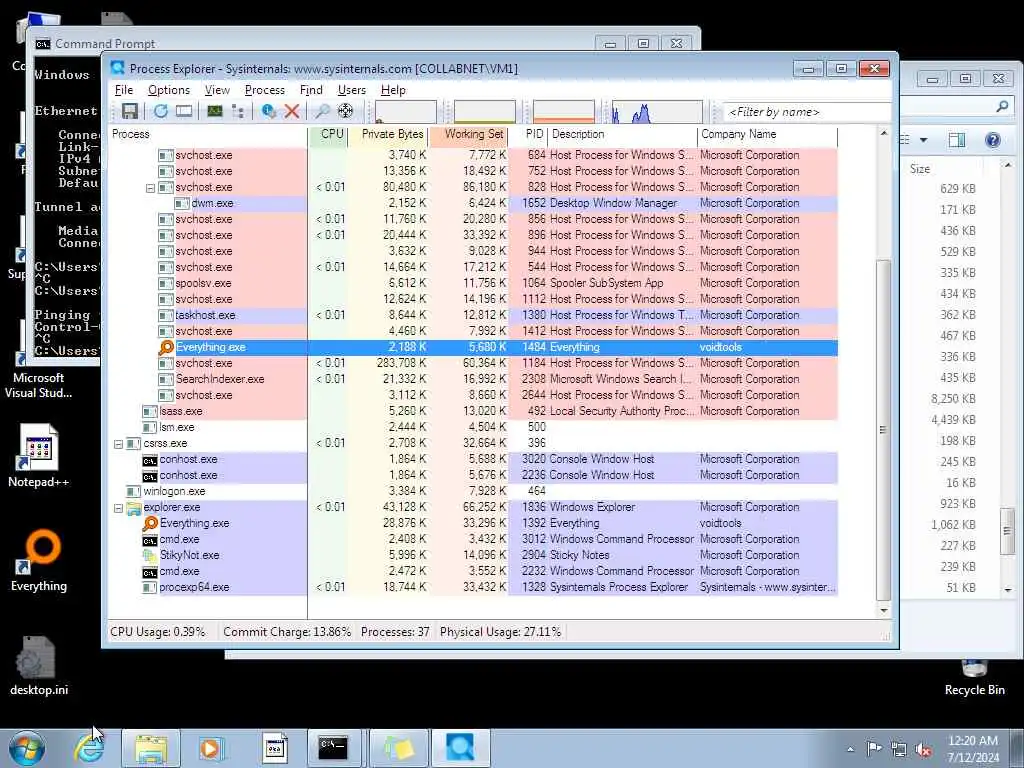
Task: Click Windows Media Player taskbar icon
Action: pyautogui.click(x=210, y=748)
